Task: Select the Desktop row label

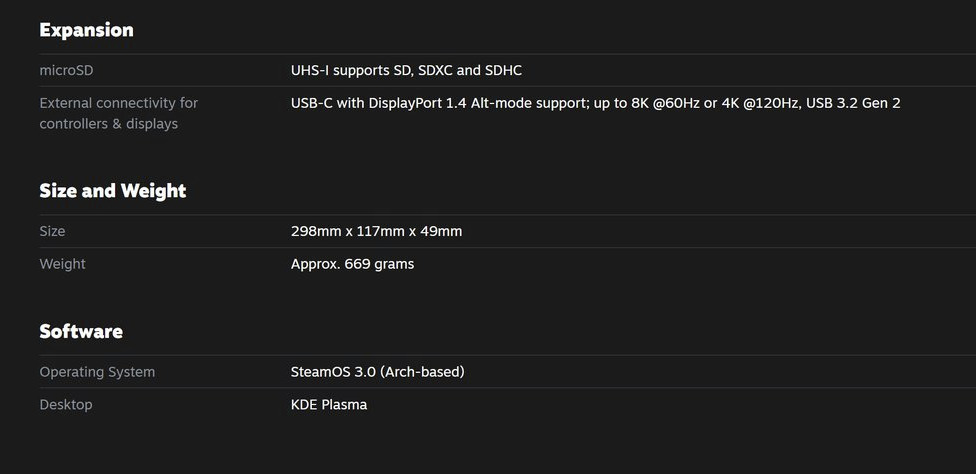Action: coord(66,405)
